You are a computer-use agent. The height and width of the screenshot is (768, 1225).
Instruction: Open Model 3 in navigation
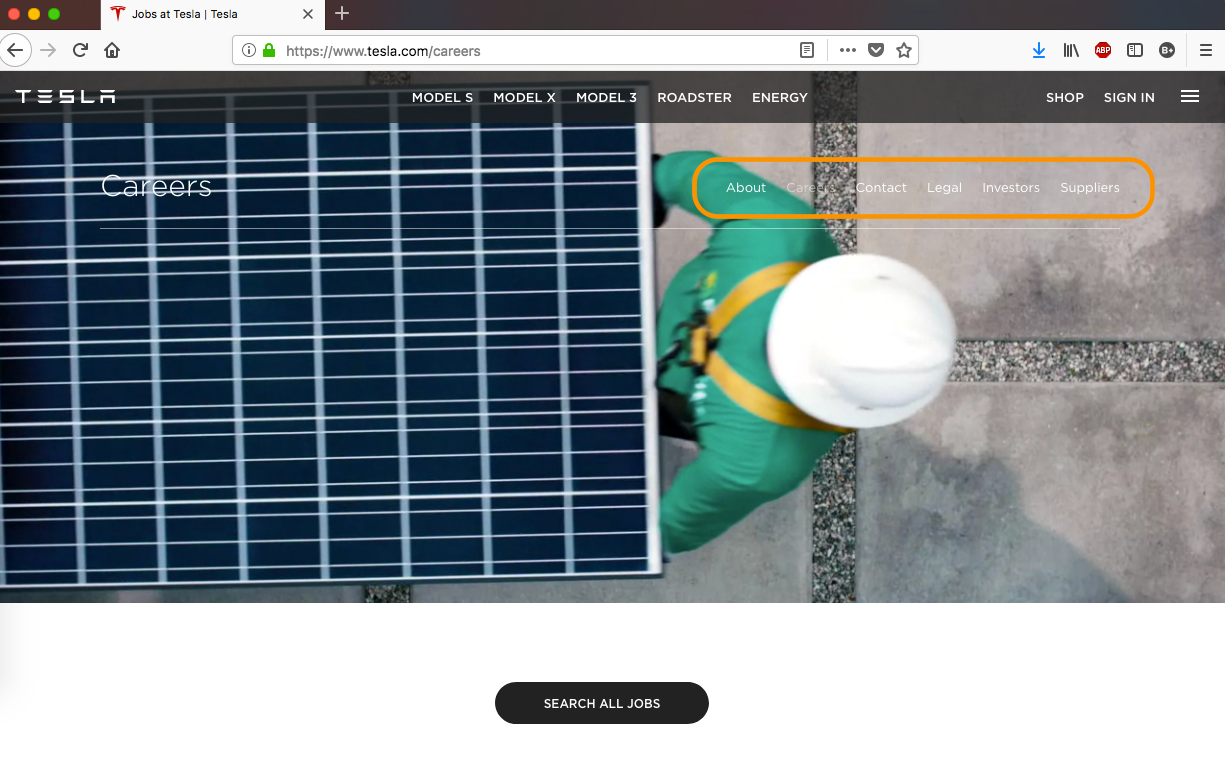[606, 98]
